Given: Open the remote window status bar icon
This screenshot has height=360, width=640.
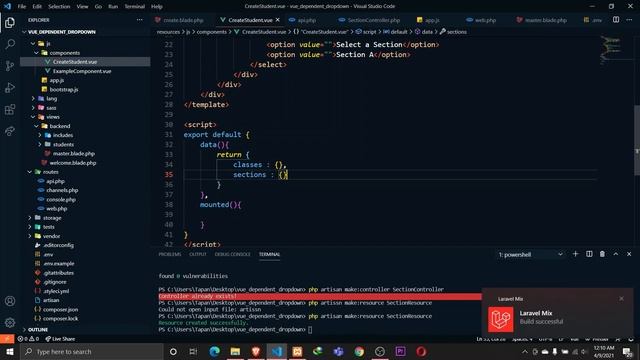Looking at the screenshot, I should (x=7, y=339).
